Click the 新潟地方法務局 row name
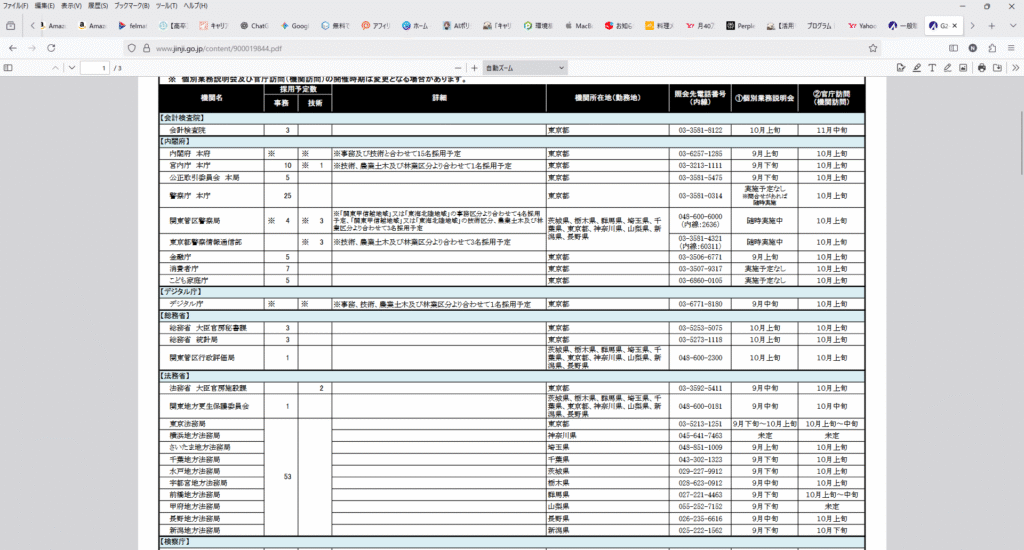1024x550 pixels. 195,530
